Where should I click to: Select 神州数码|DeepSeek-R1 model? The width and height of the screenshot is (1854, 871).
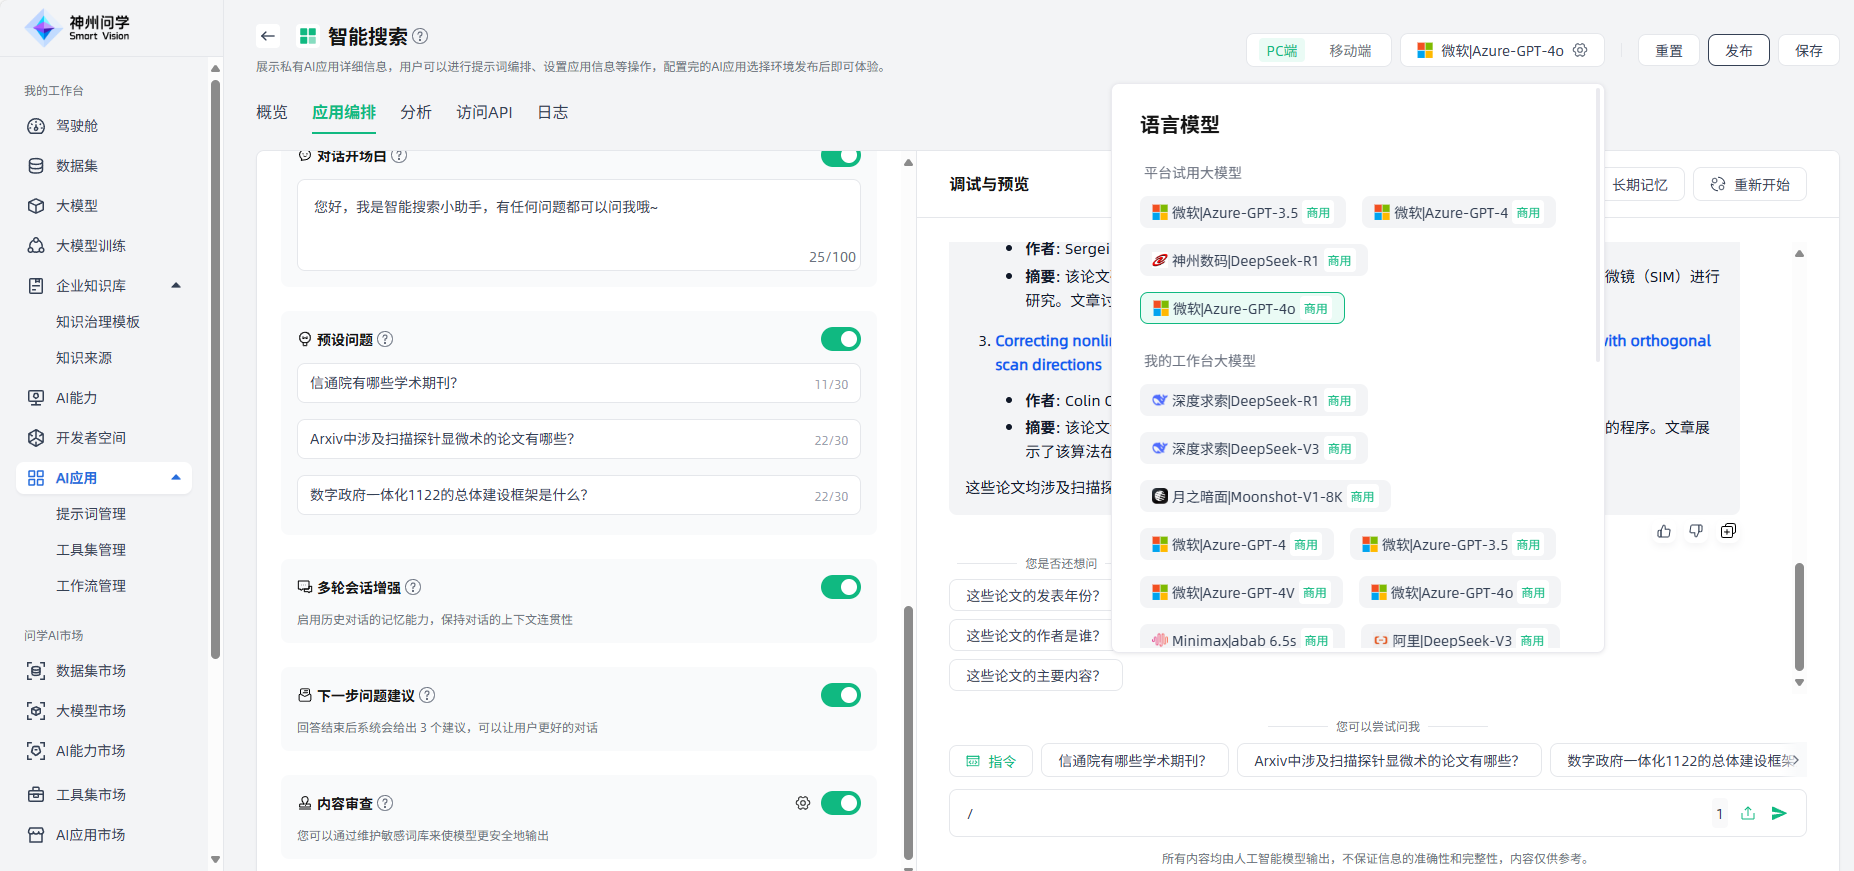1253,260
